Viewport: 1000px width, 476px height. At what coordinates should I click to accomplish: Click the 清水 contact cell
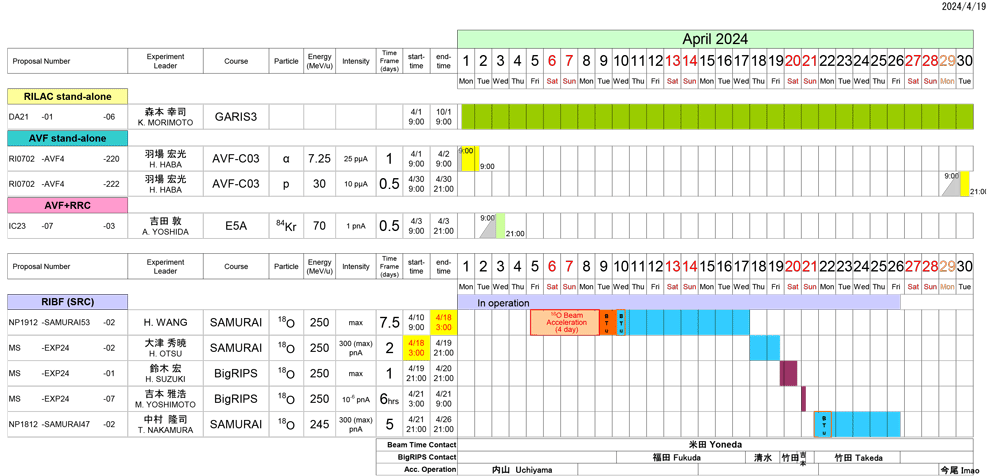click(763, 457)
